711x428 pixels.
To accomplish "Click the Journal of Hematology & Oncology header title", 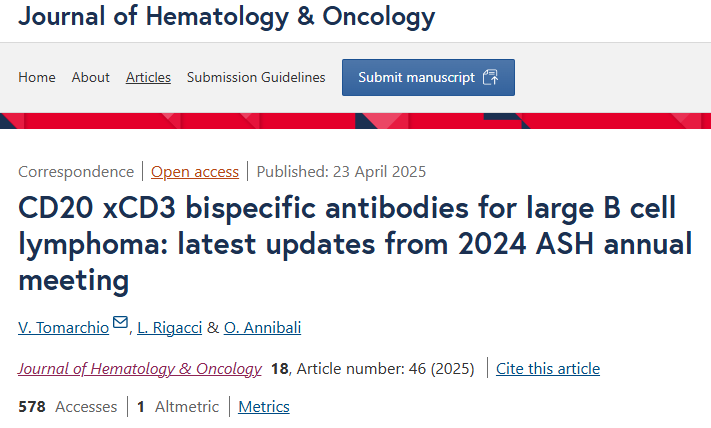I will [227, 16].
